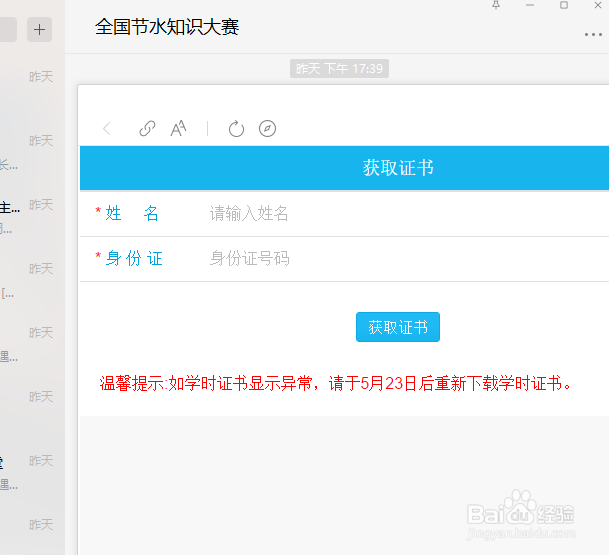The height and width of the screenshot is (555, 609).
Task: Select the chat row showing 长...
Action: coord(32,155)
